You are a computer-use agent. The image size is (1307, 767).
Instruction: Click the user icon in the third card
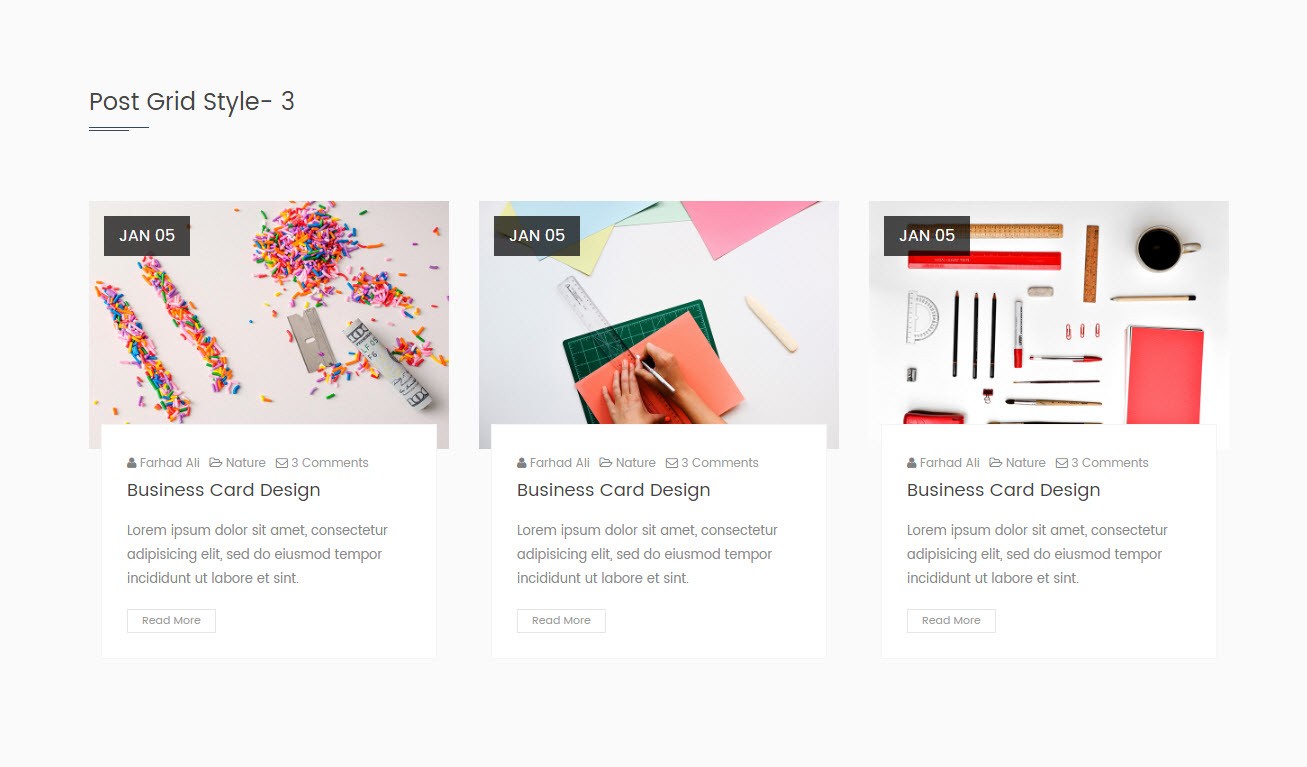pos(912,463)
